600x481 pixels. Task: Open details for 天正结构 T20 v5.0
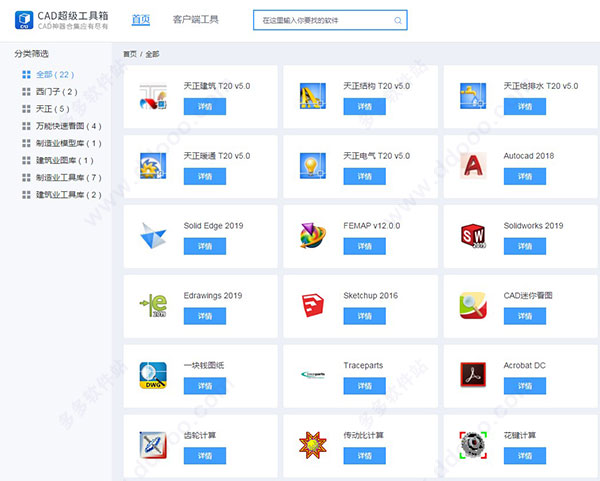(x=364, y=106)
